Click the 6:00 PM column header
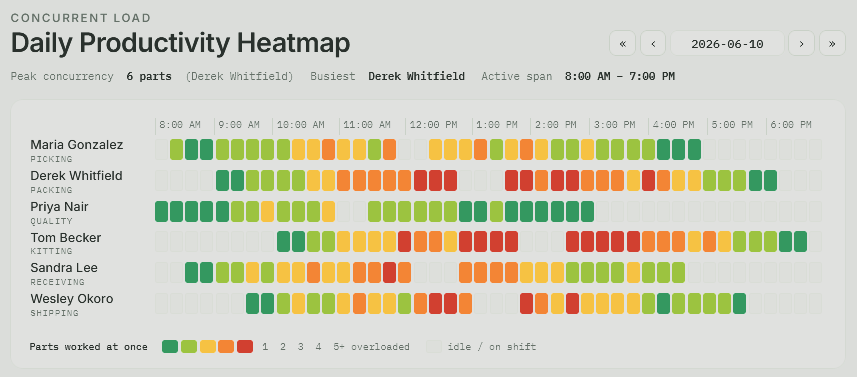The width and height of the screenshot is (857, 377). (791, 125)
